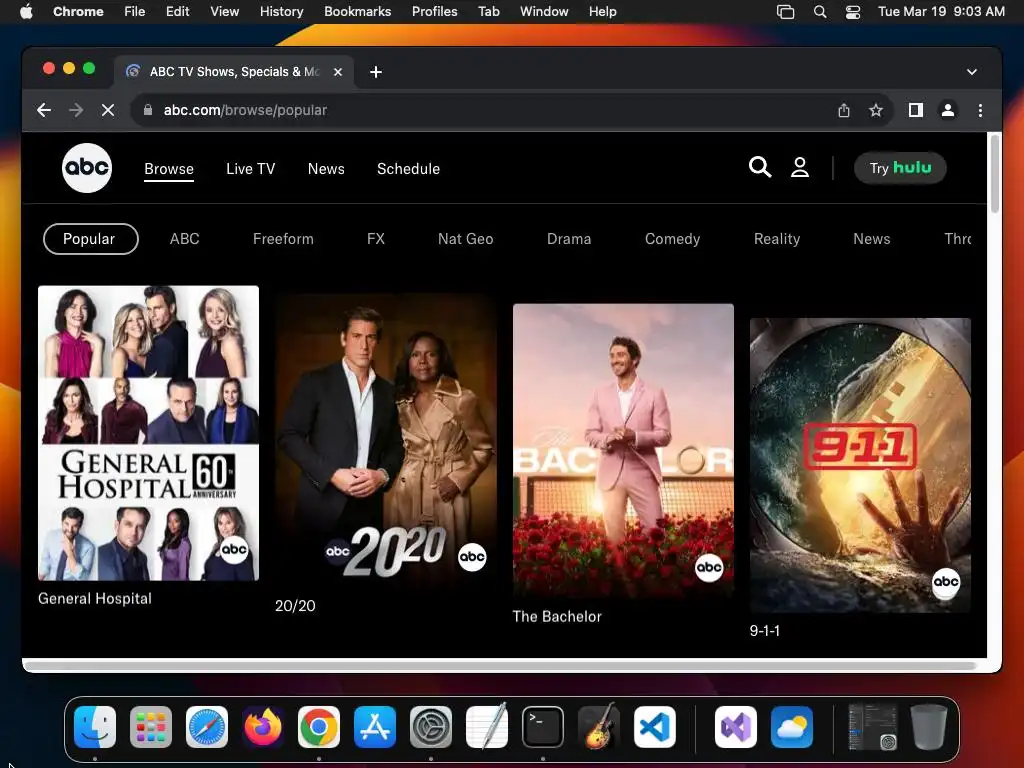Open Live TV in the ABC nav
Viewport: 1024px width, 768px height.
click(250, 168)
